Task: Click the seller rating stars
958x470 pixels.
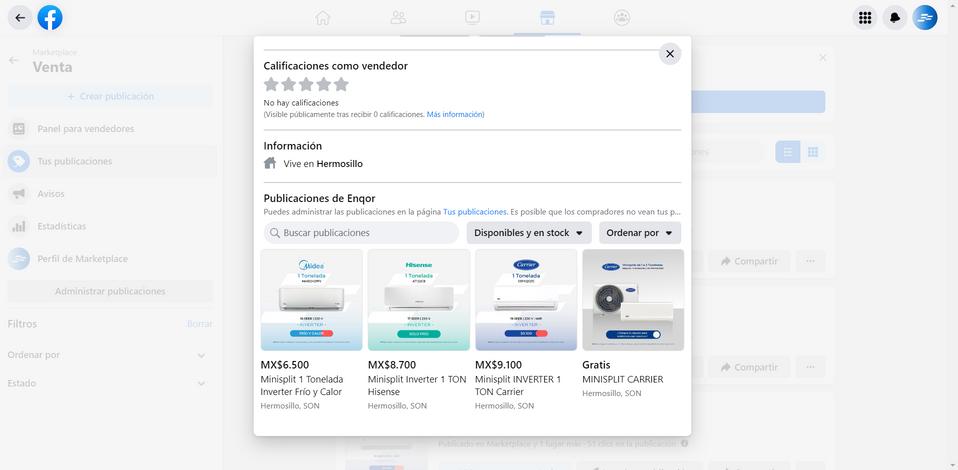Action: point(306,84)
